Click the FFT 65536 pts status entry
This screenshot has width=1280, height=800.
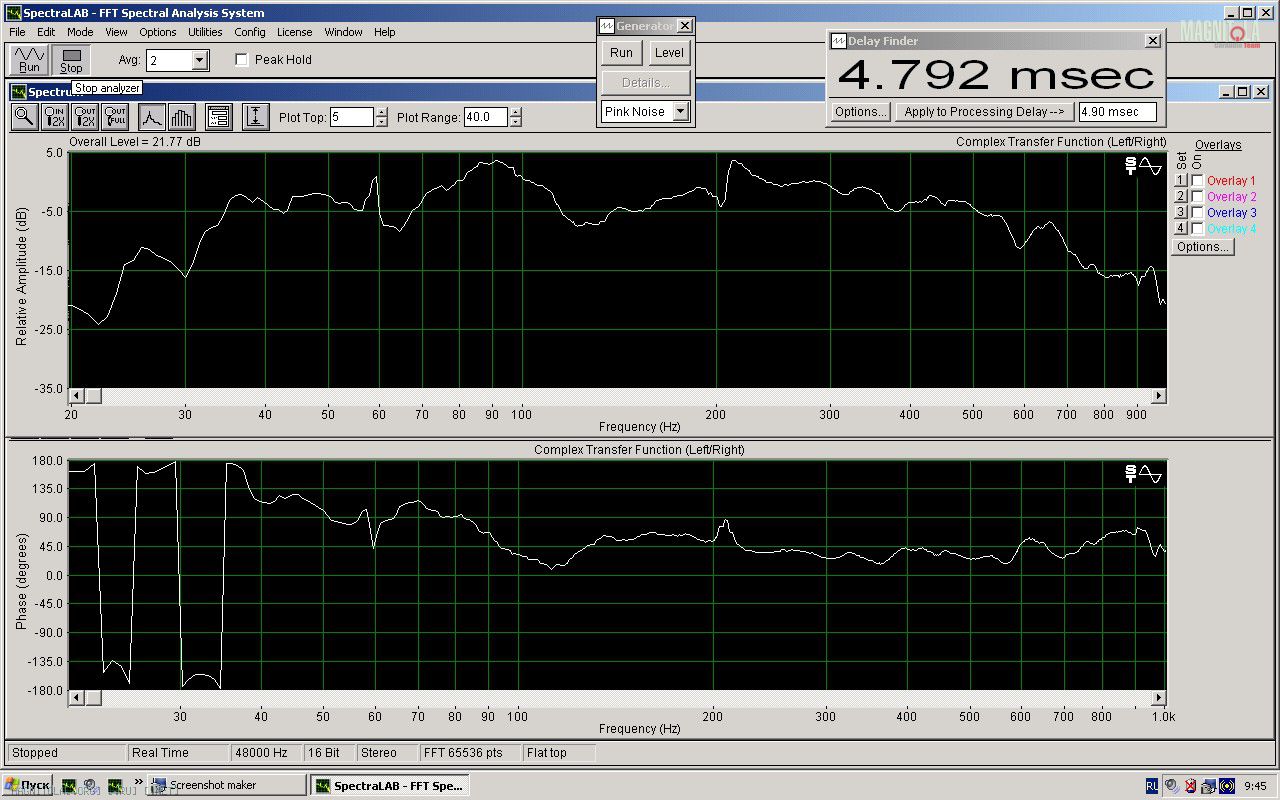coord(469,753)
